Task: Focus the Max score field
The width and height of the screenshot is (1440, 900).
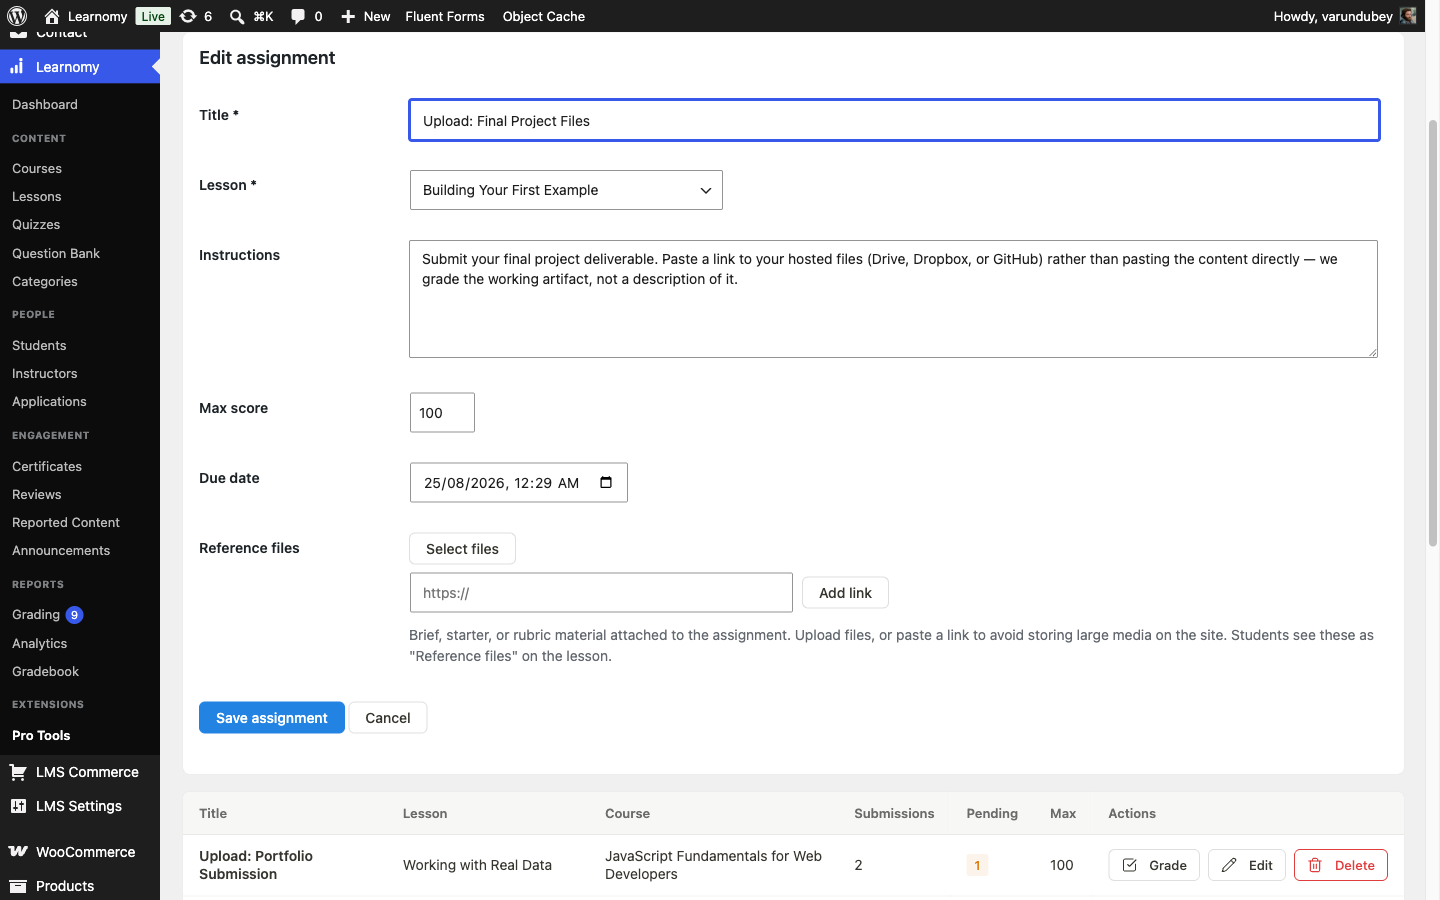Action: point(442,413)
